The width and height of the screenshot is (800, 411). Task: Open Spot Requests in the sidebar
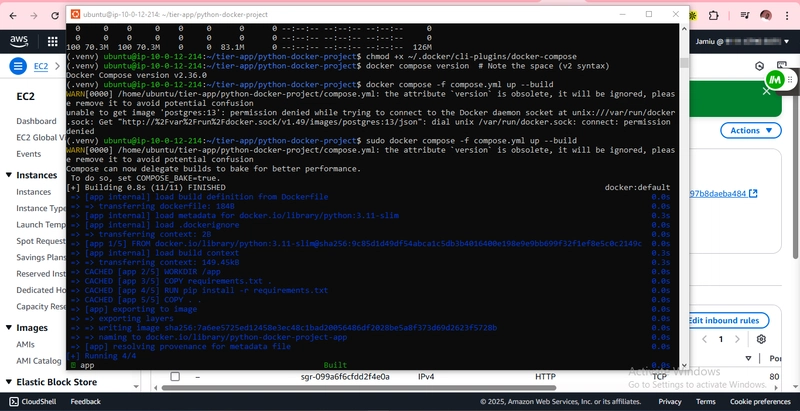[41, 241]
